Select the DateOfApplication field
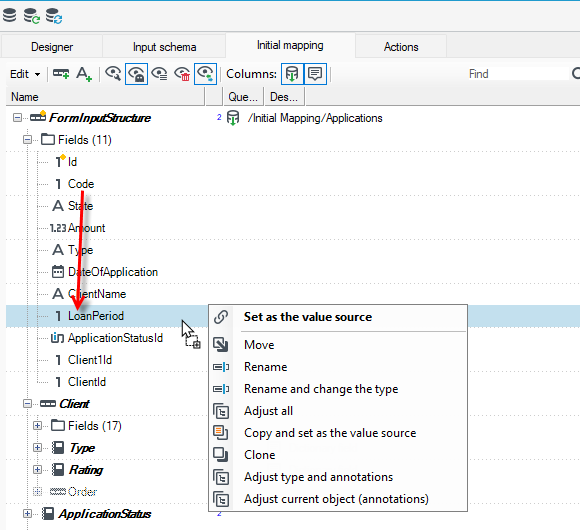Image resolution: width=580 pixels, height=530 pixels. pyautogui.click(x=113, y=272)
